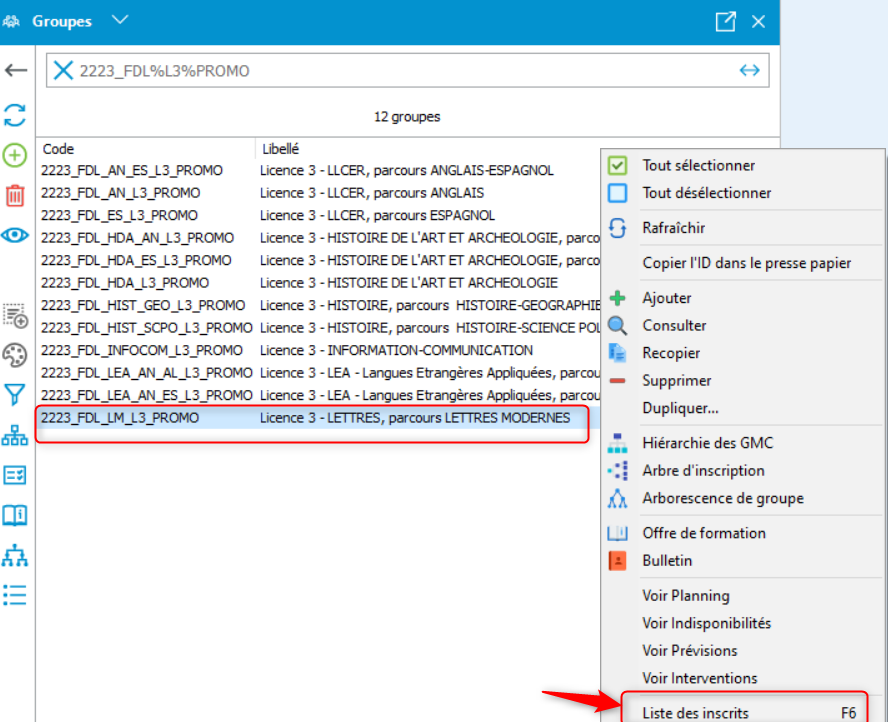Pop out the Groupes panel window
This screenshot has width=888, height=722.
point(726,21)
